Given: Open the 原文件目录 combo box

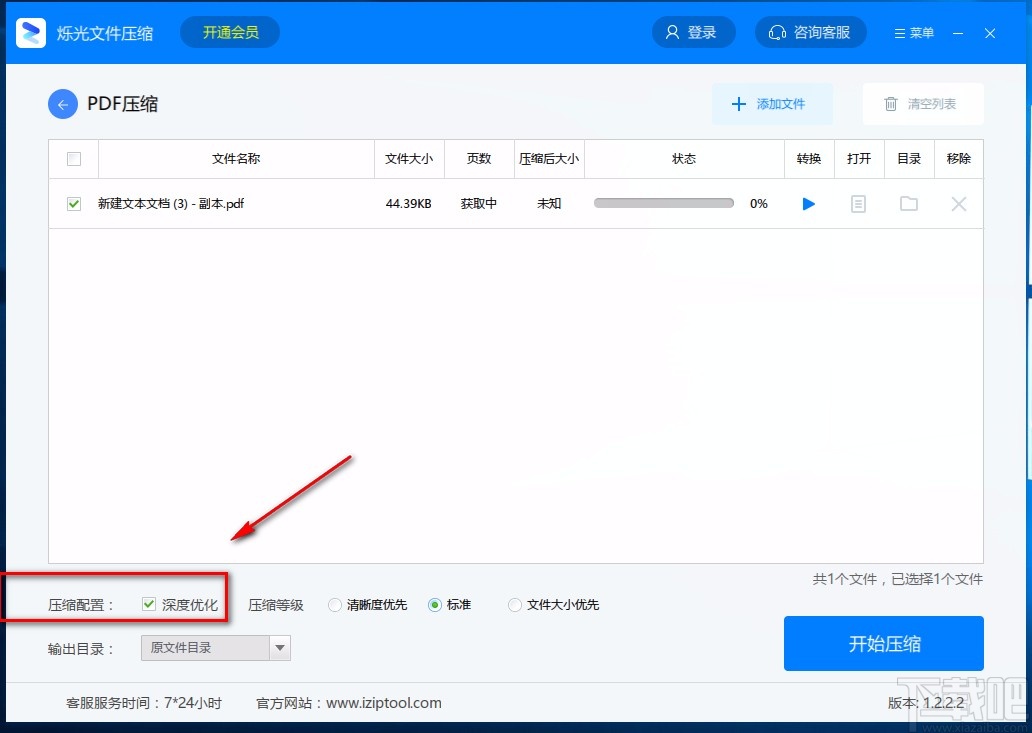Looking at the screenshot, I should click(x=215, y=648).
